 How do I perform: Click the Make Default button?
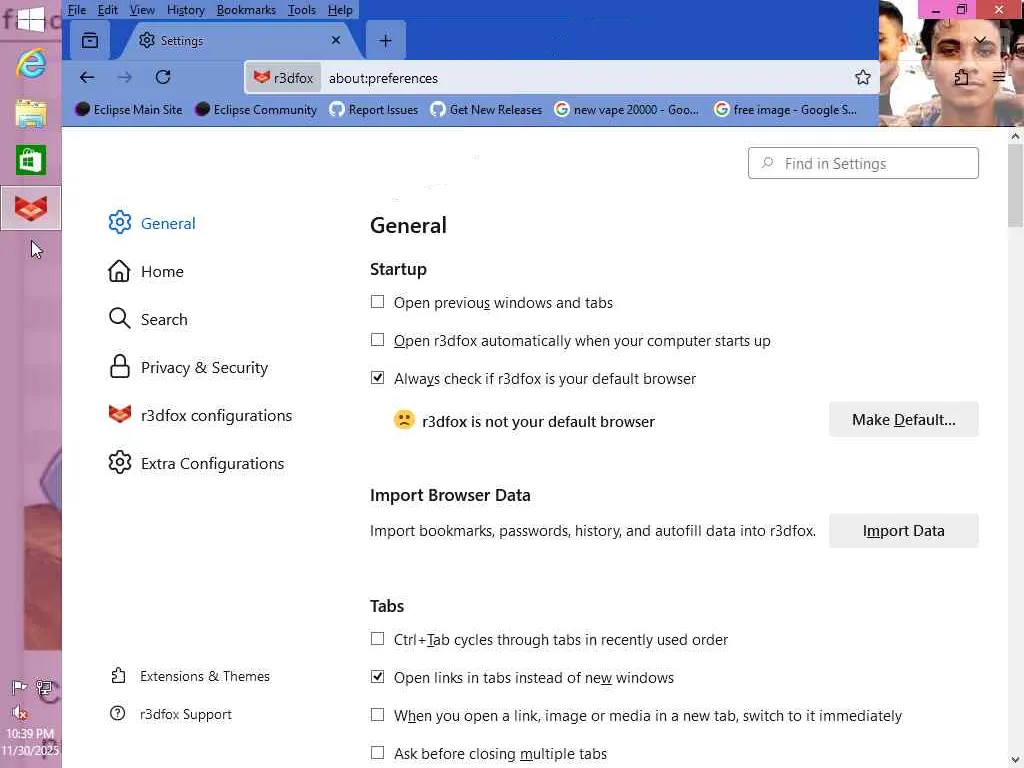[x=903, y=420]
